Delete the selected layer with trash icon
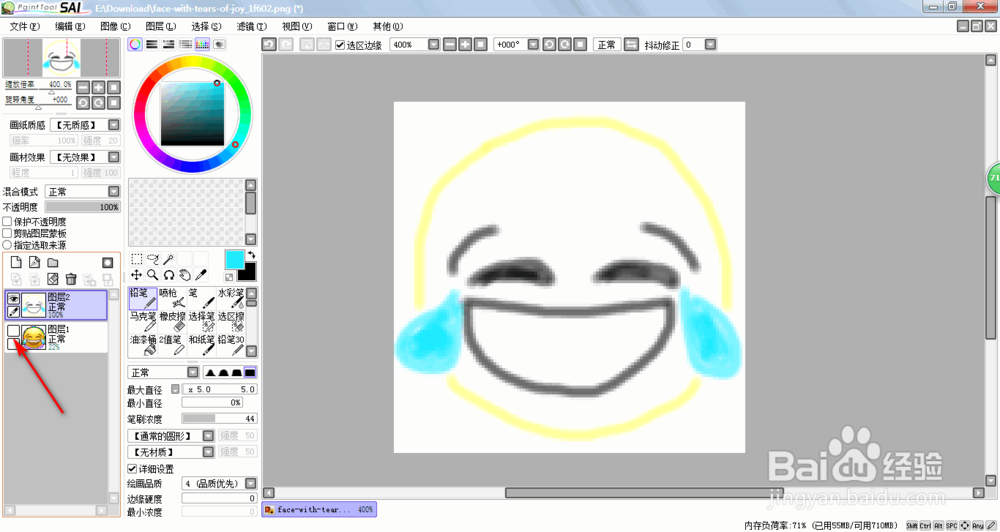This screenshot has height=532, width=1000. [71, 279]
